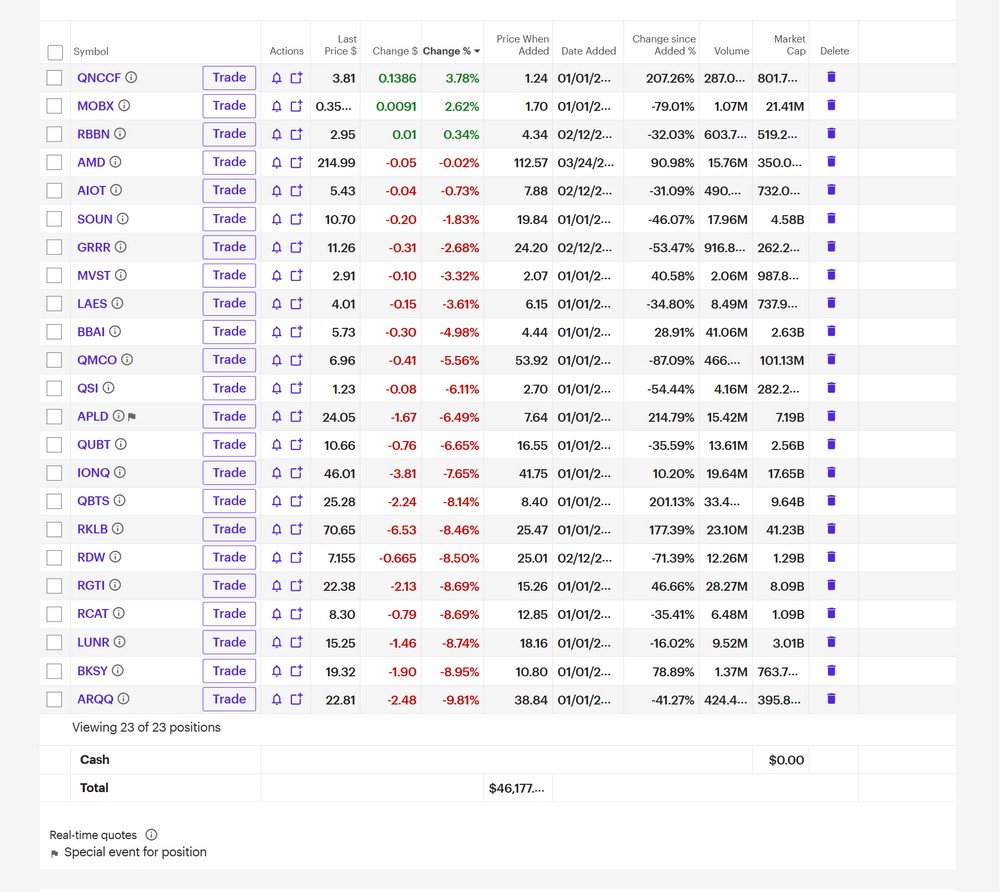Sort by the Volume column header
The width and height of the screenshot is (1000, 892).
point(731,51)
